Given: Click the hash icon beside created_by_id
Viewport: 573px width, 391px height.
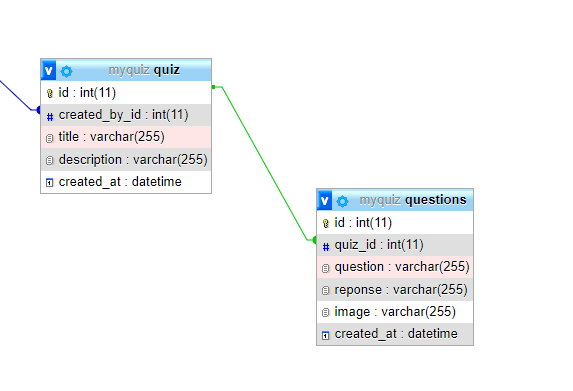Looking at the screenshot, I should coord(50,117).
